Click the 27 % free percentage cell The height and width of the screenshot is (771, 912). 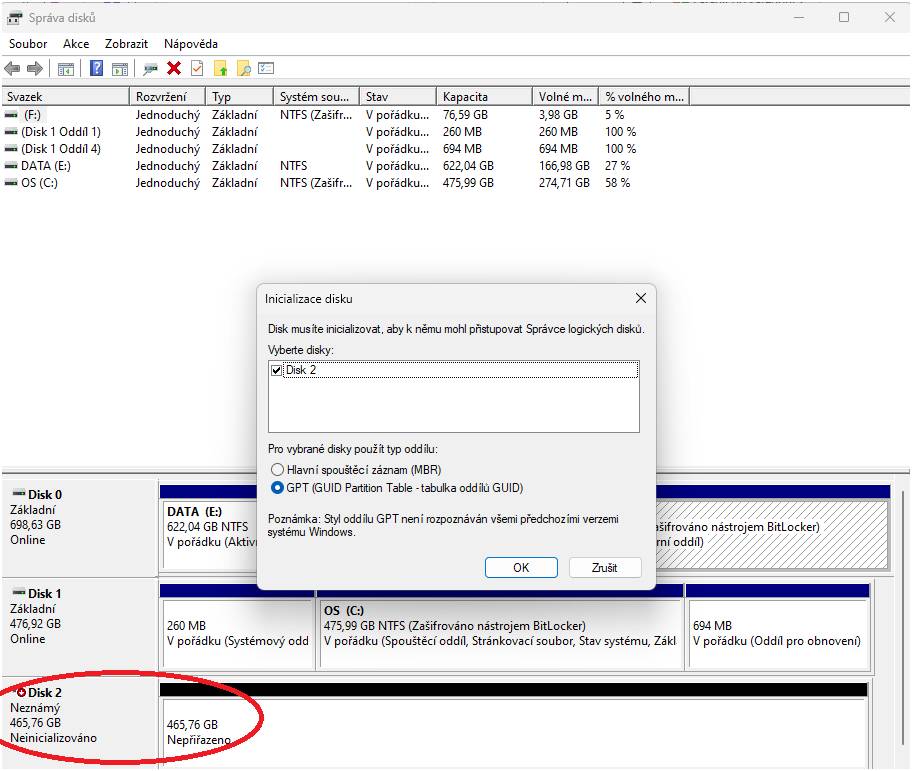tap(618, 166)
